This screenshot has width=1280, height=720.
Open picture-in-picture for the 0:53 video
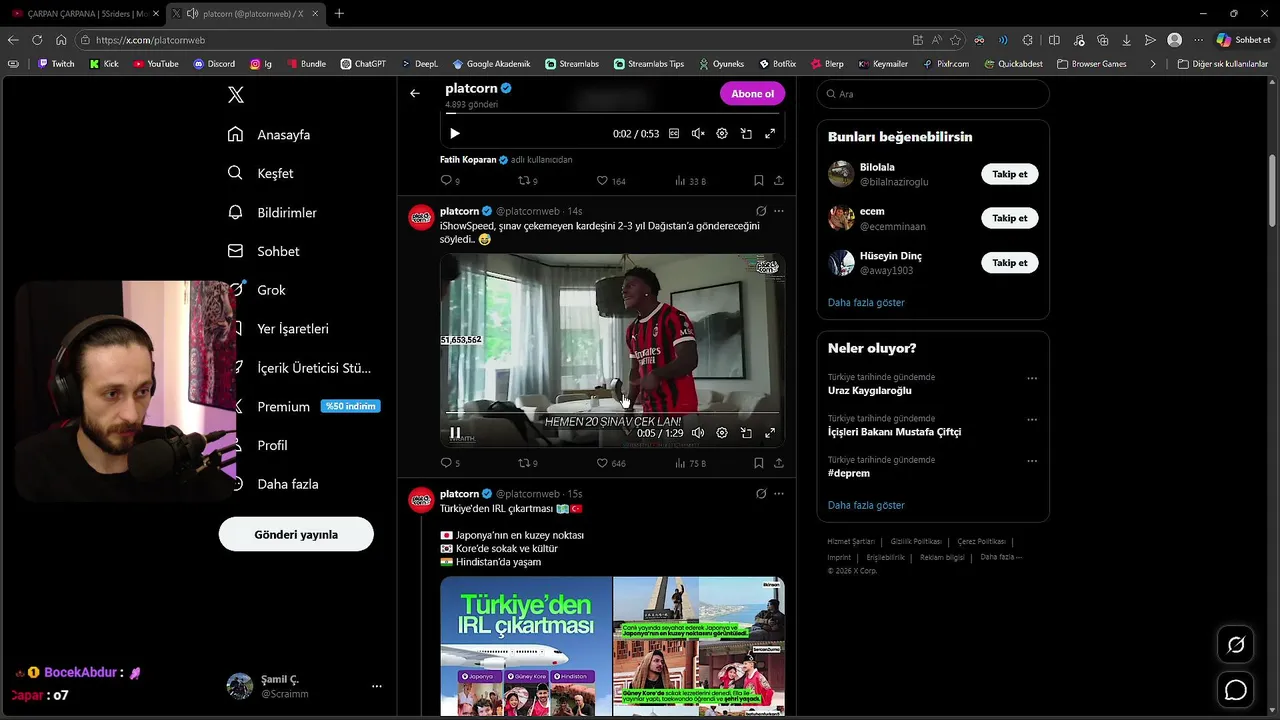[x=746, y=134]
